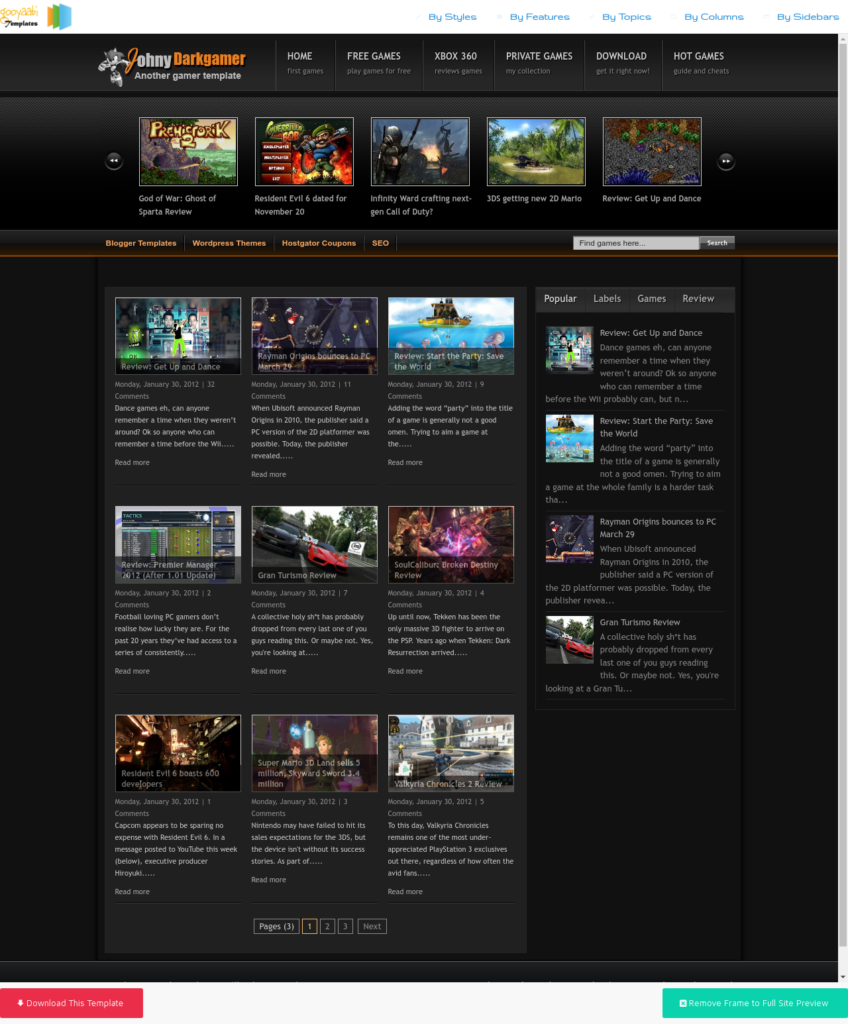The image size is (848, 1024).
Task: Click Read more under SoulCalibur post
Action: pyautogui.click(x=405, y=671)
